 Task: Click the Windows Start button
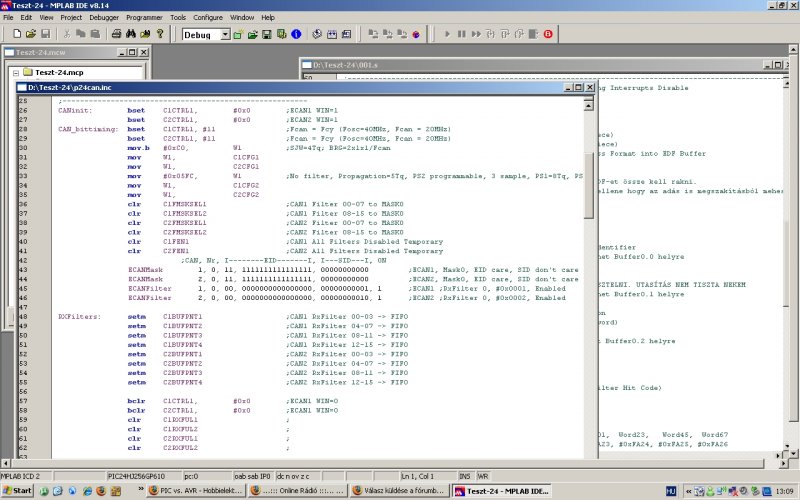[17, 491]
